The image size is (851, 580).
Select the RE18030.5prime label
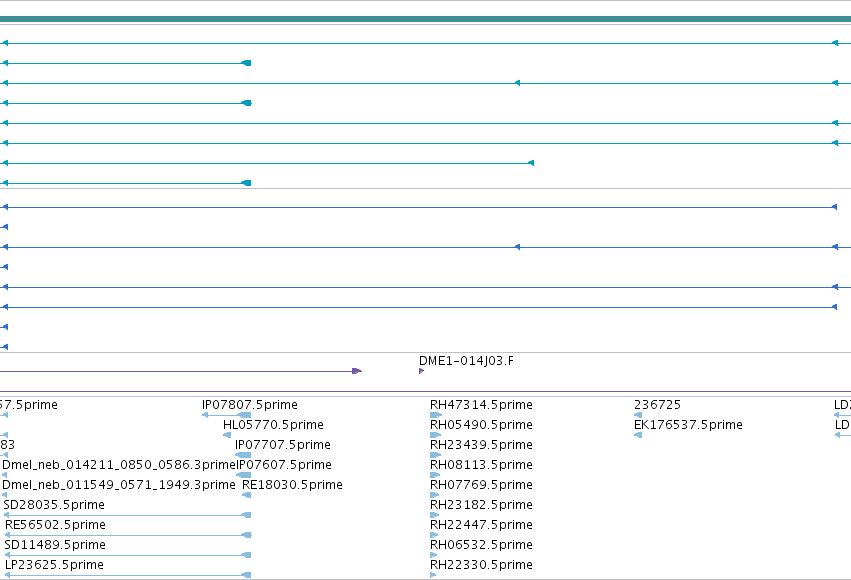coord(292,485)
